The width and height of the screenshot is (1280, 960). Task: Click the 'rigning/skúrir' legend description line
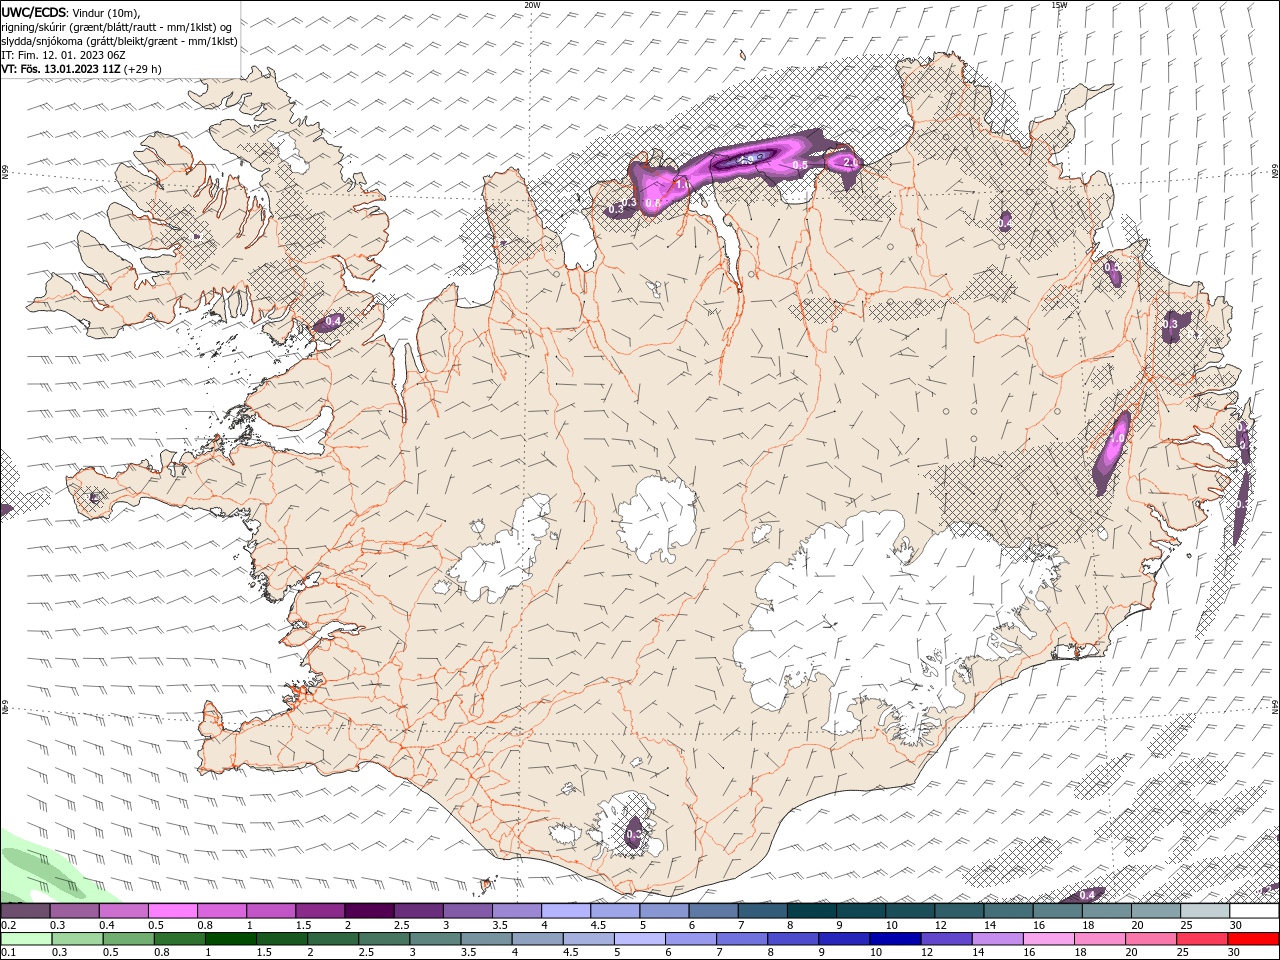pos(116,27)
